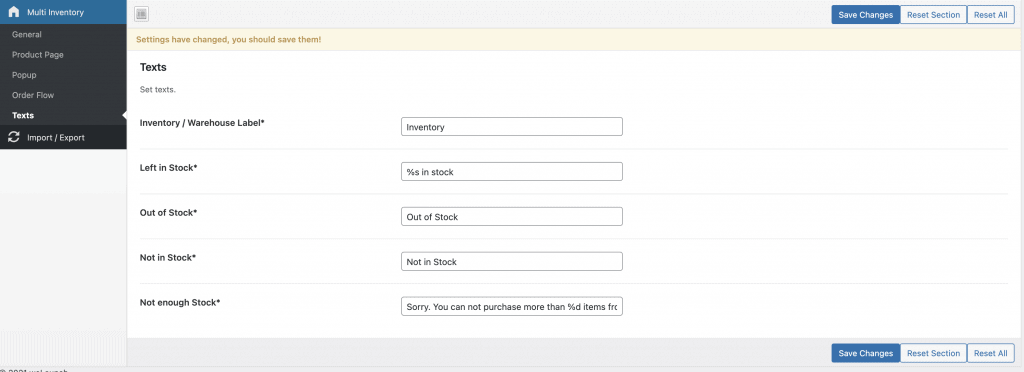Edit the Out of Stock text field
This screenshot has height=372, width=1024.
pyautogui.click(x=511, y=217)
